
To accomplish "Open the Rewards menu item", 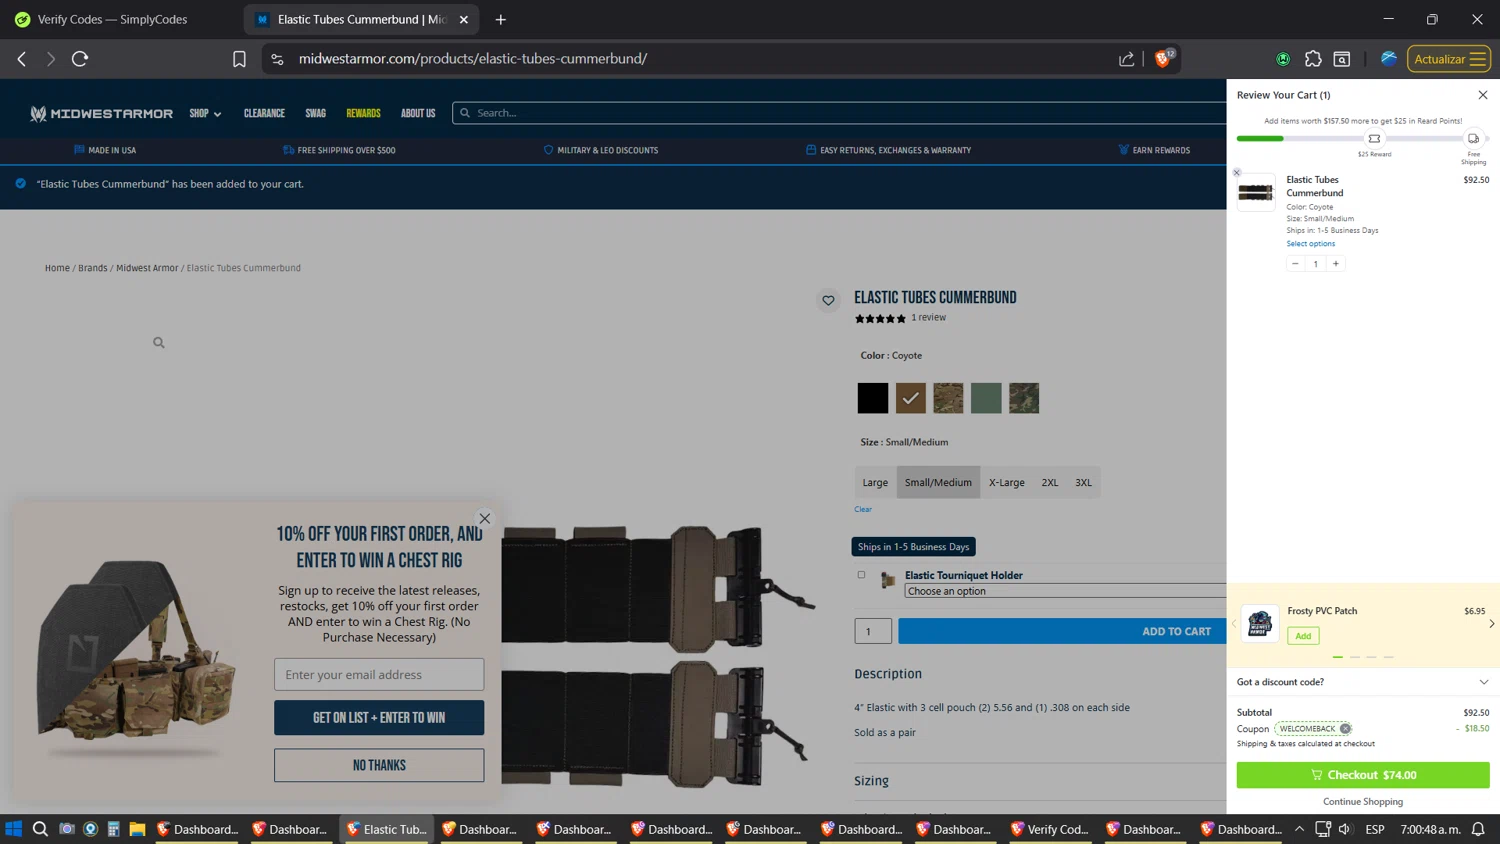I will click(x=363, y=113).
